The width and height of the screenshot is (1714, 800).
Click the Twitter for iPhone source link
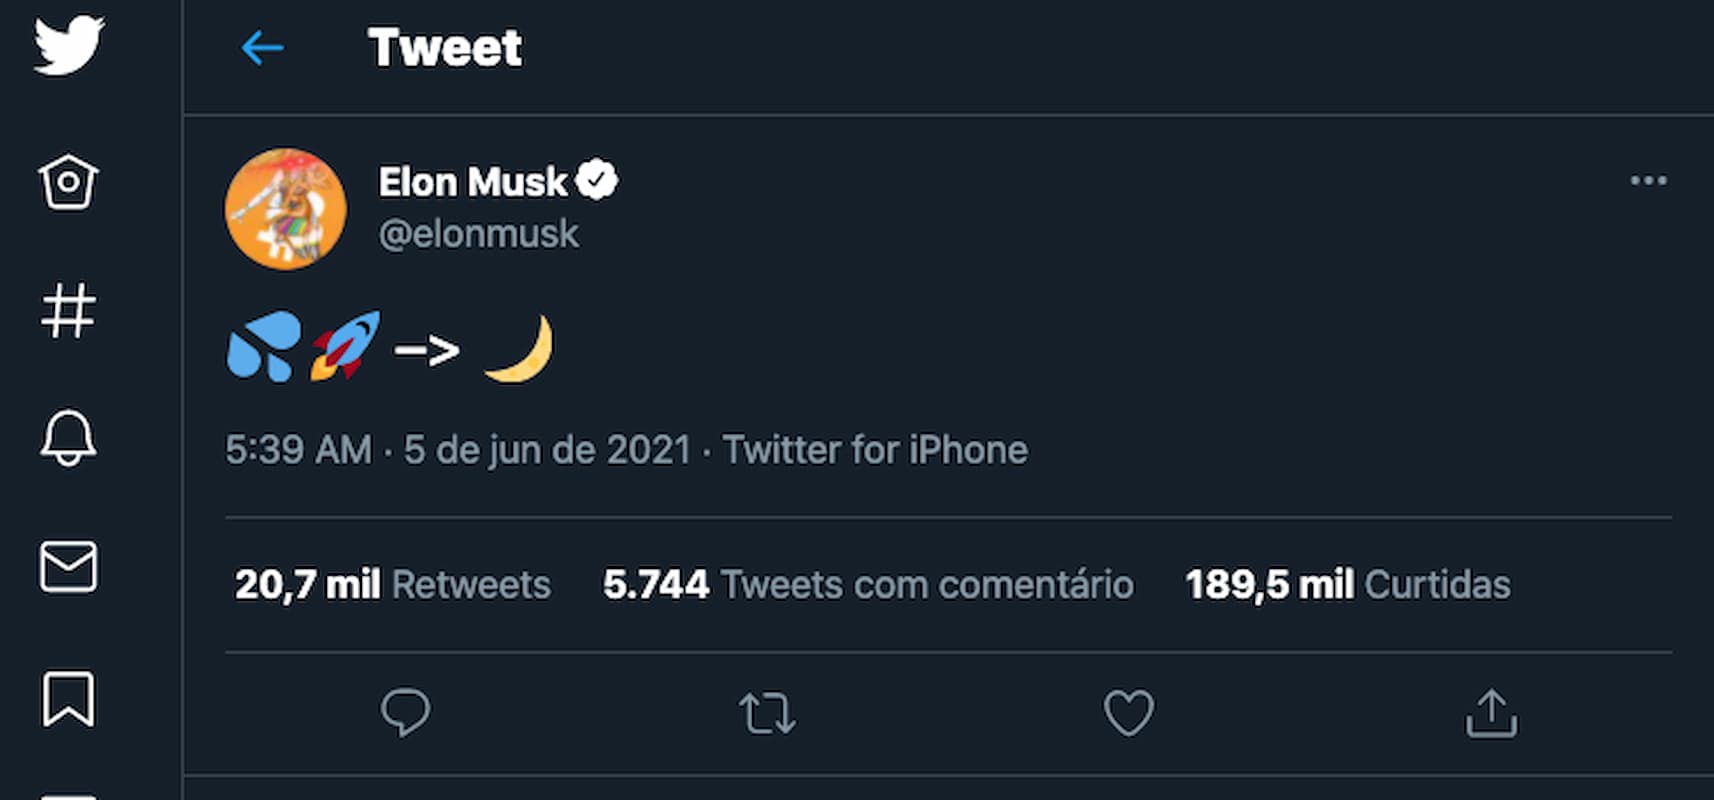pyautogui.click(x=875, y=450)
